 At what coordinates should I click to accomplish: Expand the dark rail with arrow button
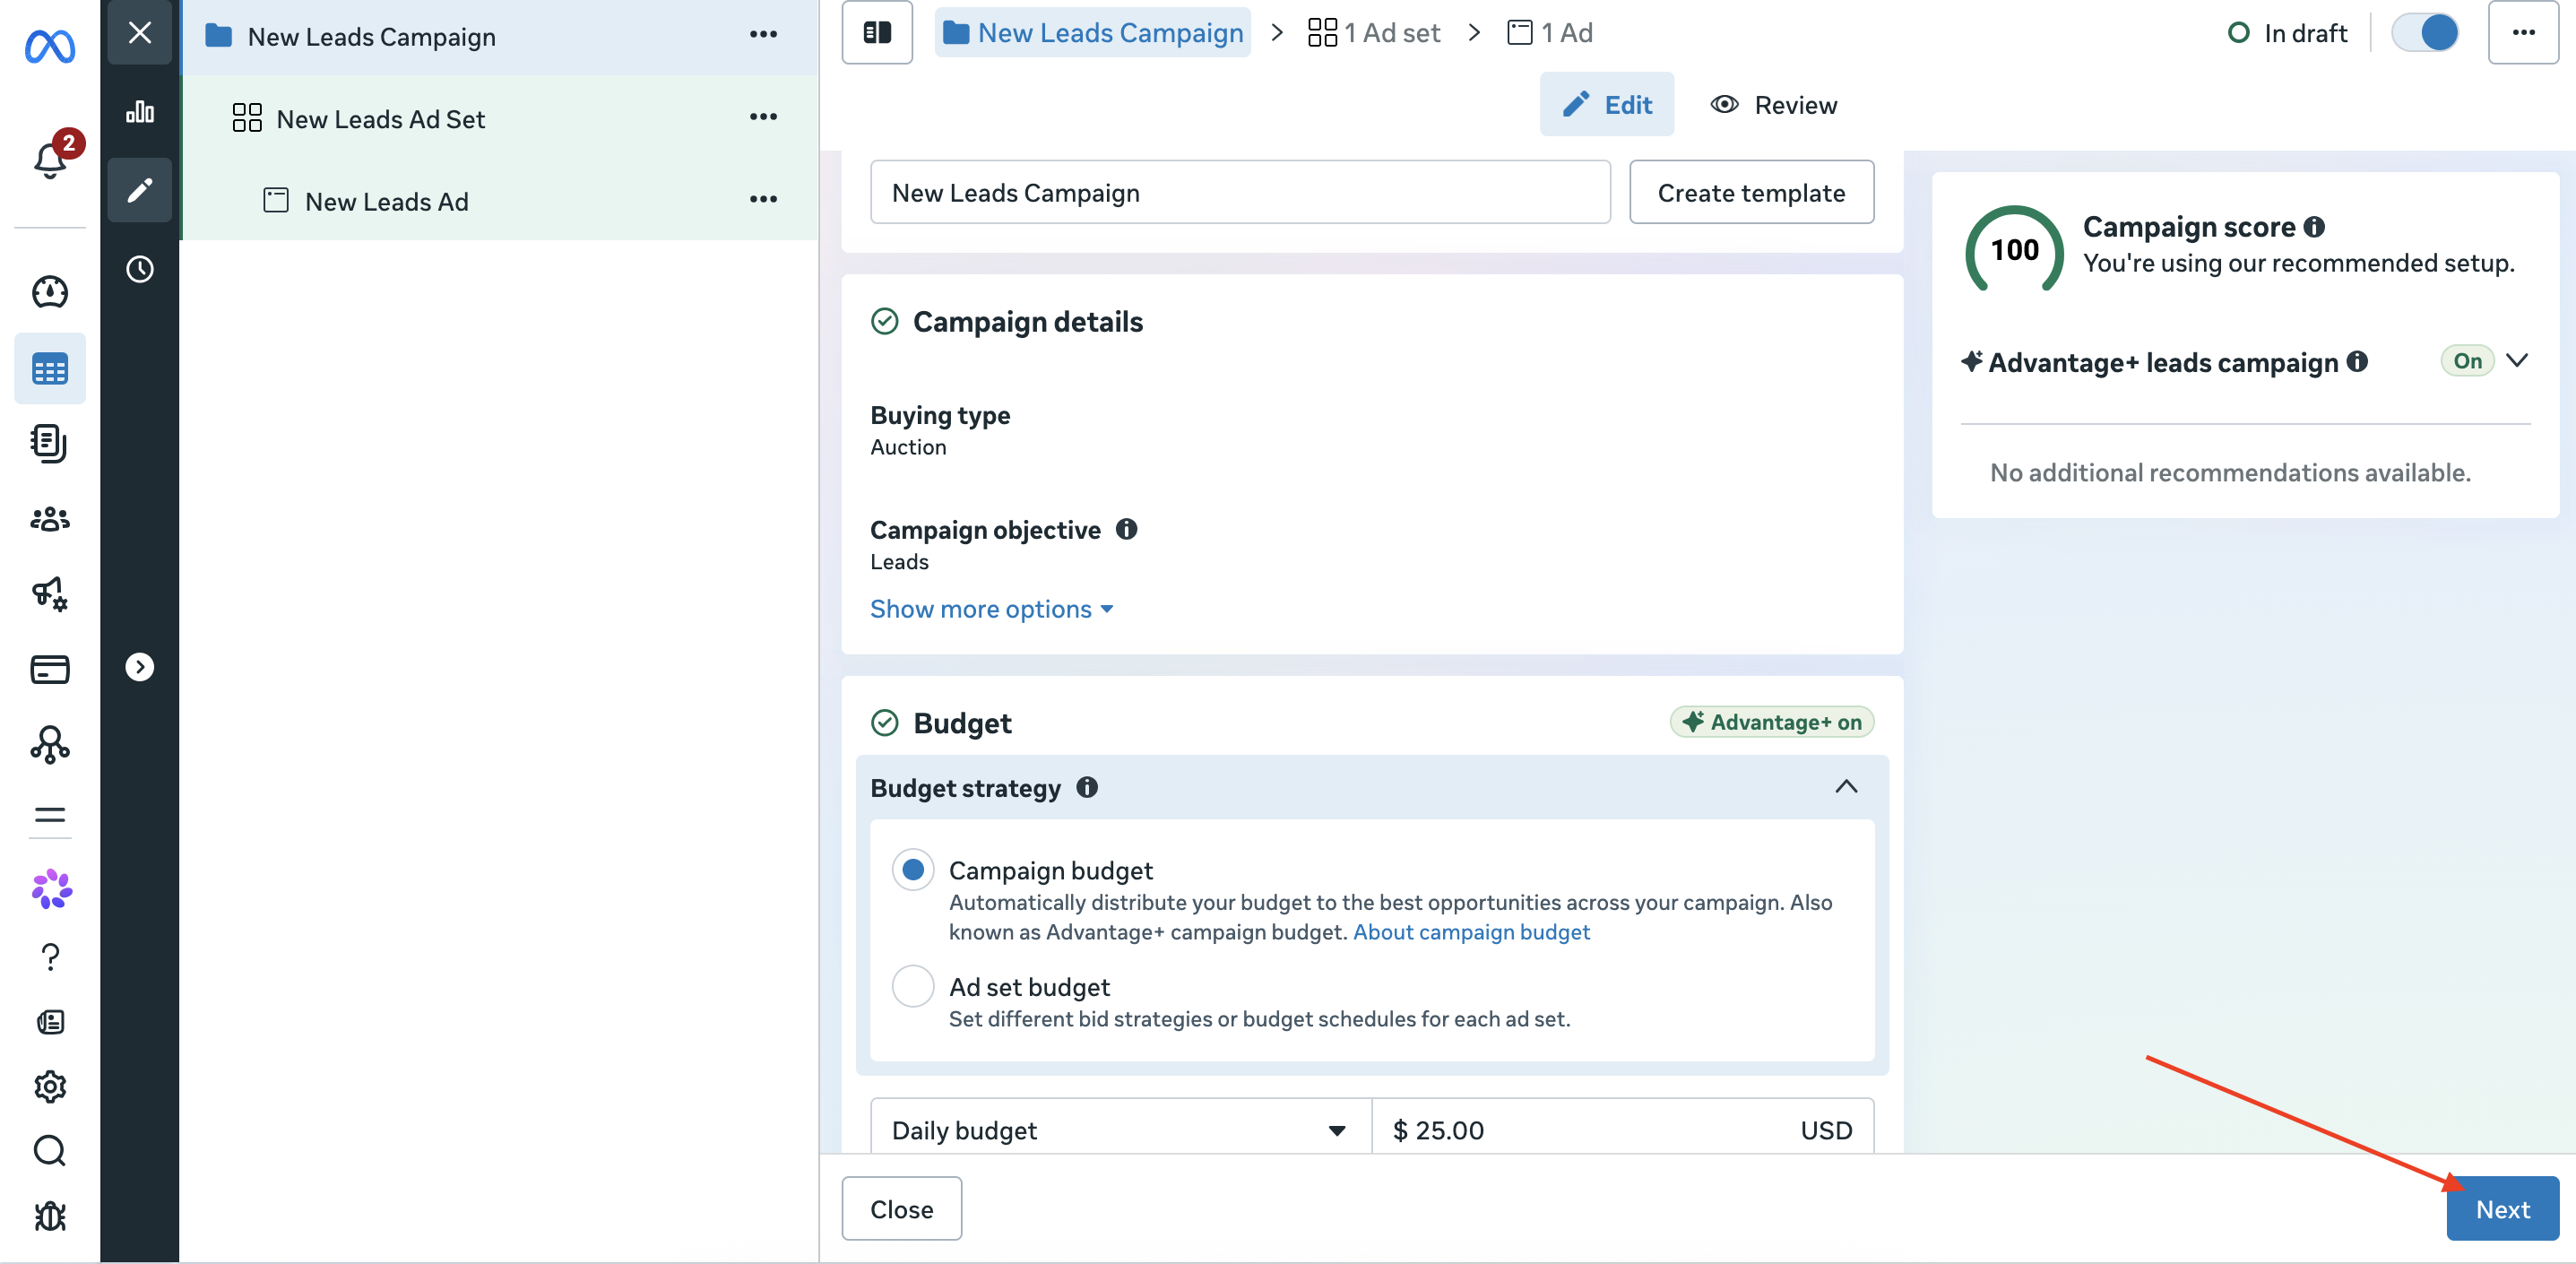coord(140,667)
